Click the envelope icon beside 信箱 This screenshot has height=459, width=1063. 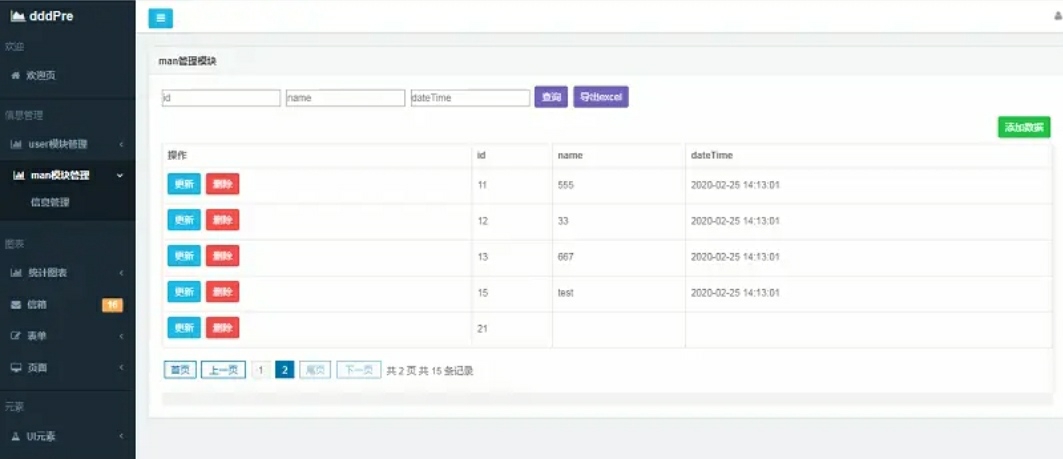click(16, 305)
